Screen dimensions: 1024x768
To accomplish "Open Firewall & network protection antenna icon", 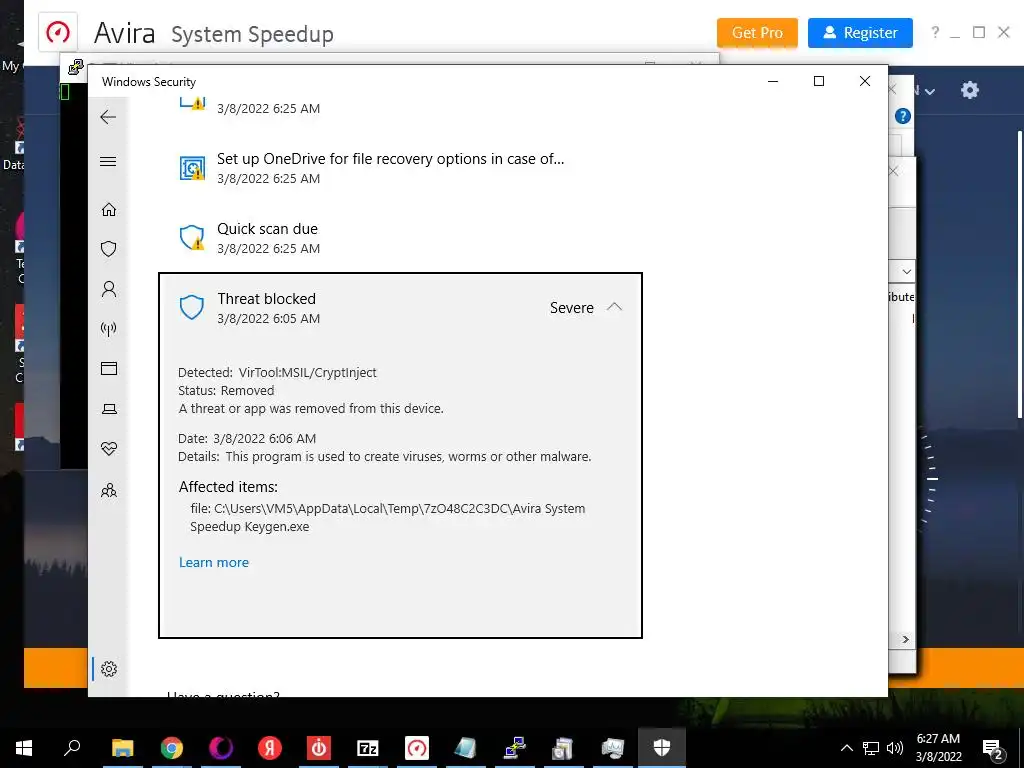I will 109,328.
